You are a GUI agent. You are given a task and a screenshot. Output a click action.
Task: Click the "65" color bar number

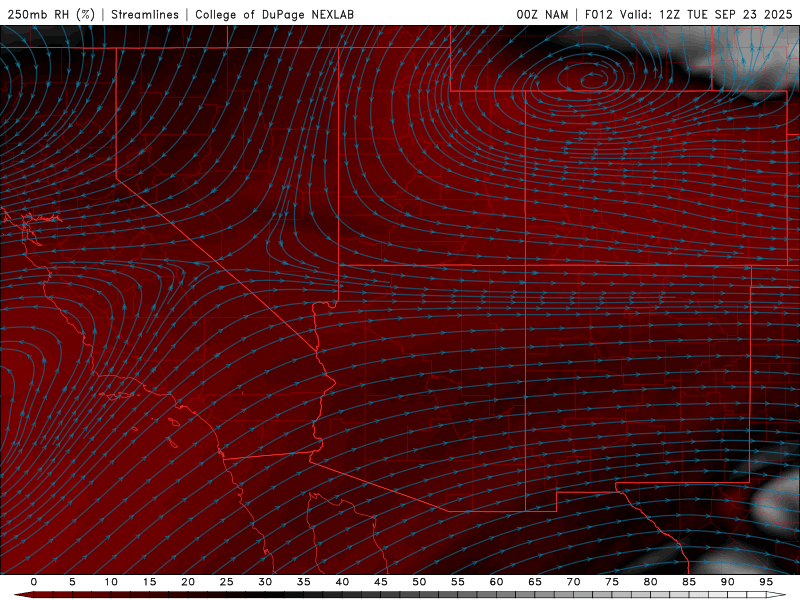pyautogui.click(x=535, y=582)
